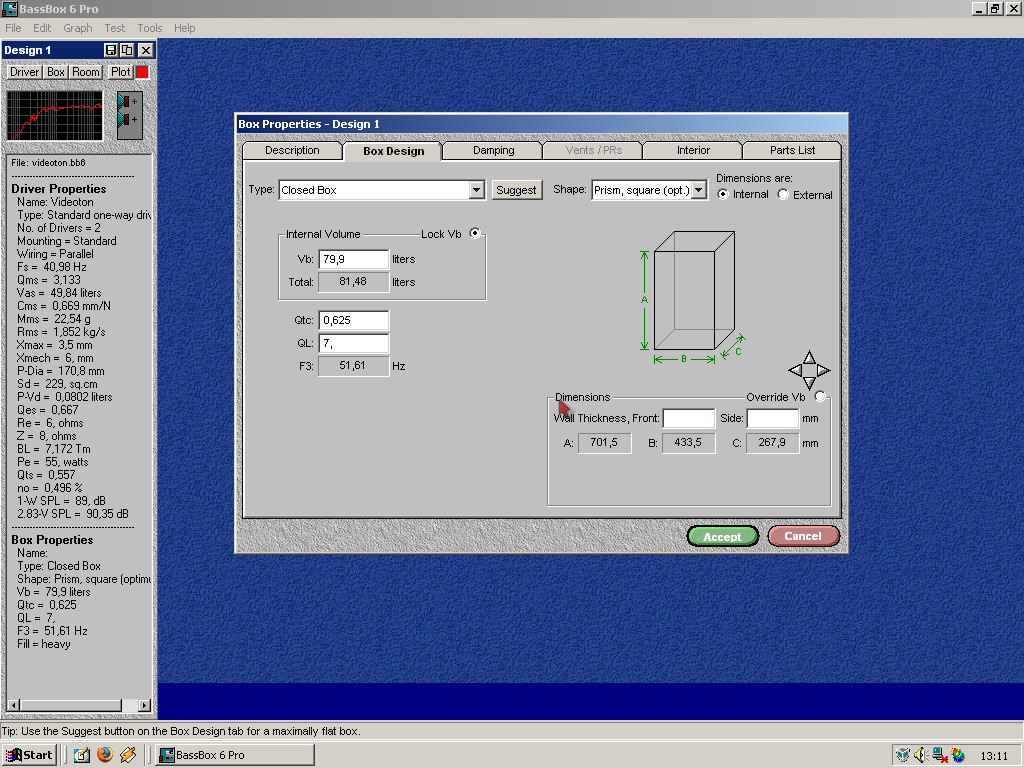The width and height of the screenshot is (1024, 768).
Task: Click the Suggest button
Action: point(516,190)
